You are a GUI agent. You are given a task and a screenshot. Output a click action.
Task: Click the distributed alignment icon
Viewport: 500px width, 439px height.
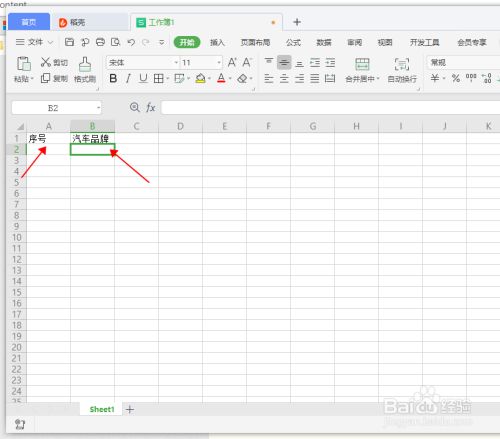point(330,79)
